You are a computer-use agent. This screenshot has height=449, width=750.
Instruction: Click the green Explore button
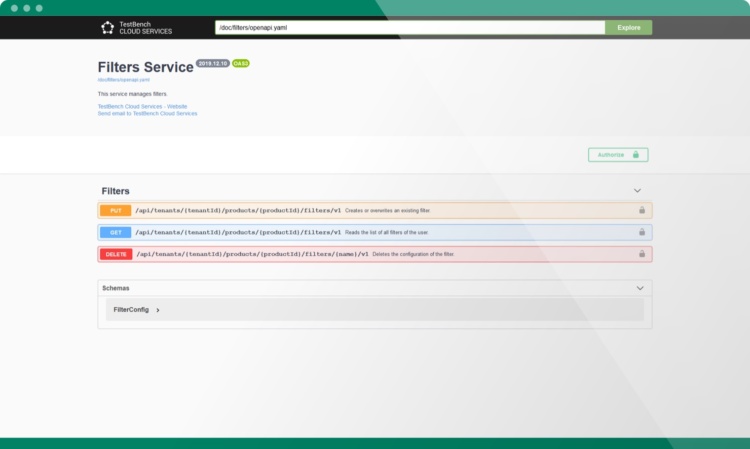[629, 28]
